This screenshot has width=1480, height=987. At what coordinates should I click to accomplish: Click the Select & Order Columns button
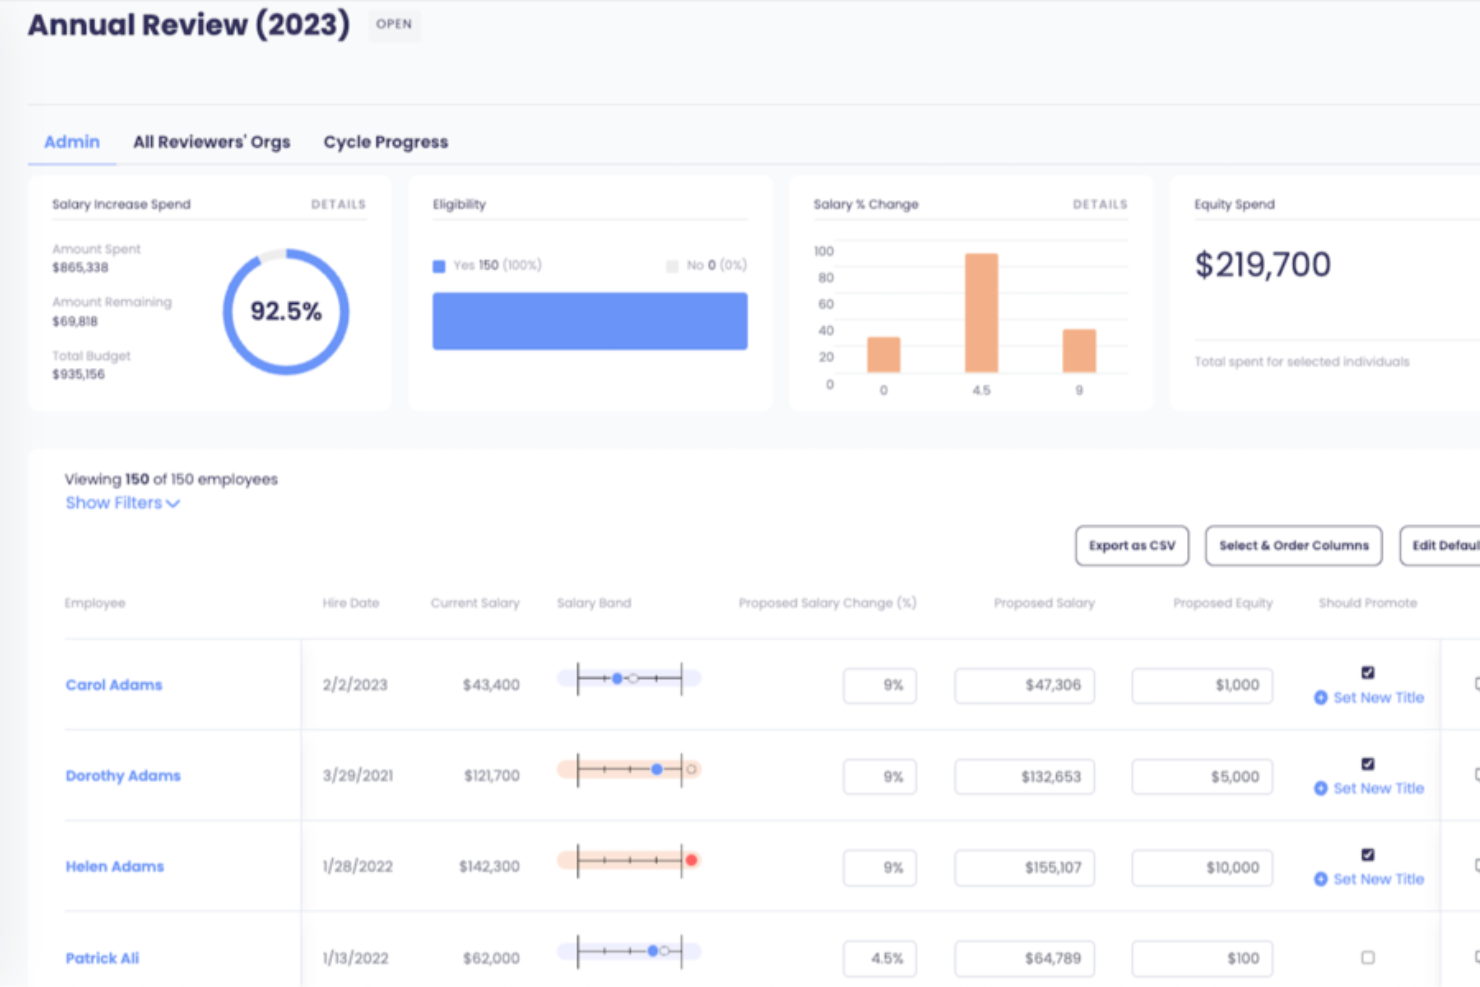pos(1293,545)
